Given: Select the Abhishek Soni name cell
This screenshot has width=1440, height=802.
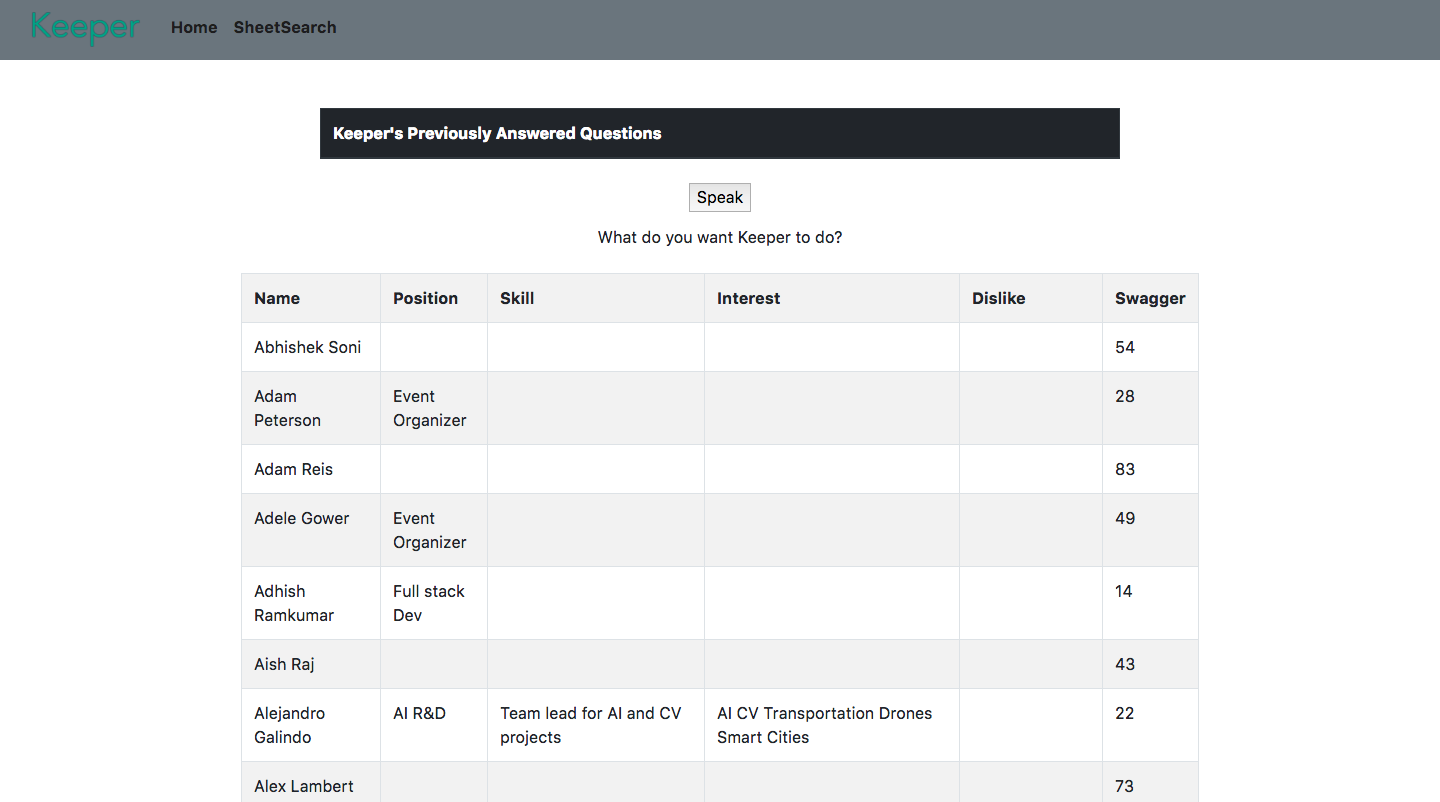Looking at the screenshot, I should point(311,347).
